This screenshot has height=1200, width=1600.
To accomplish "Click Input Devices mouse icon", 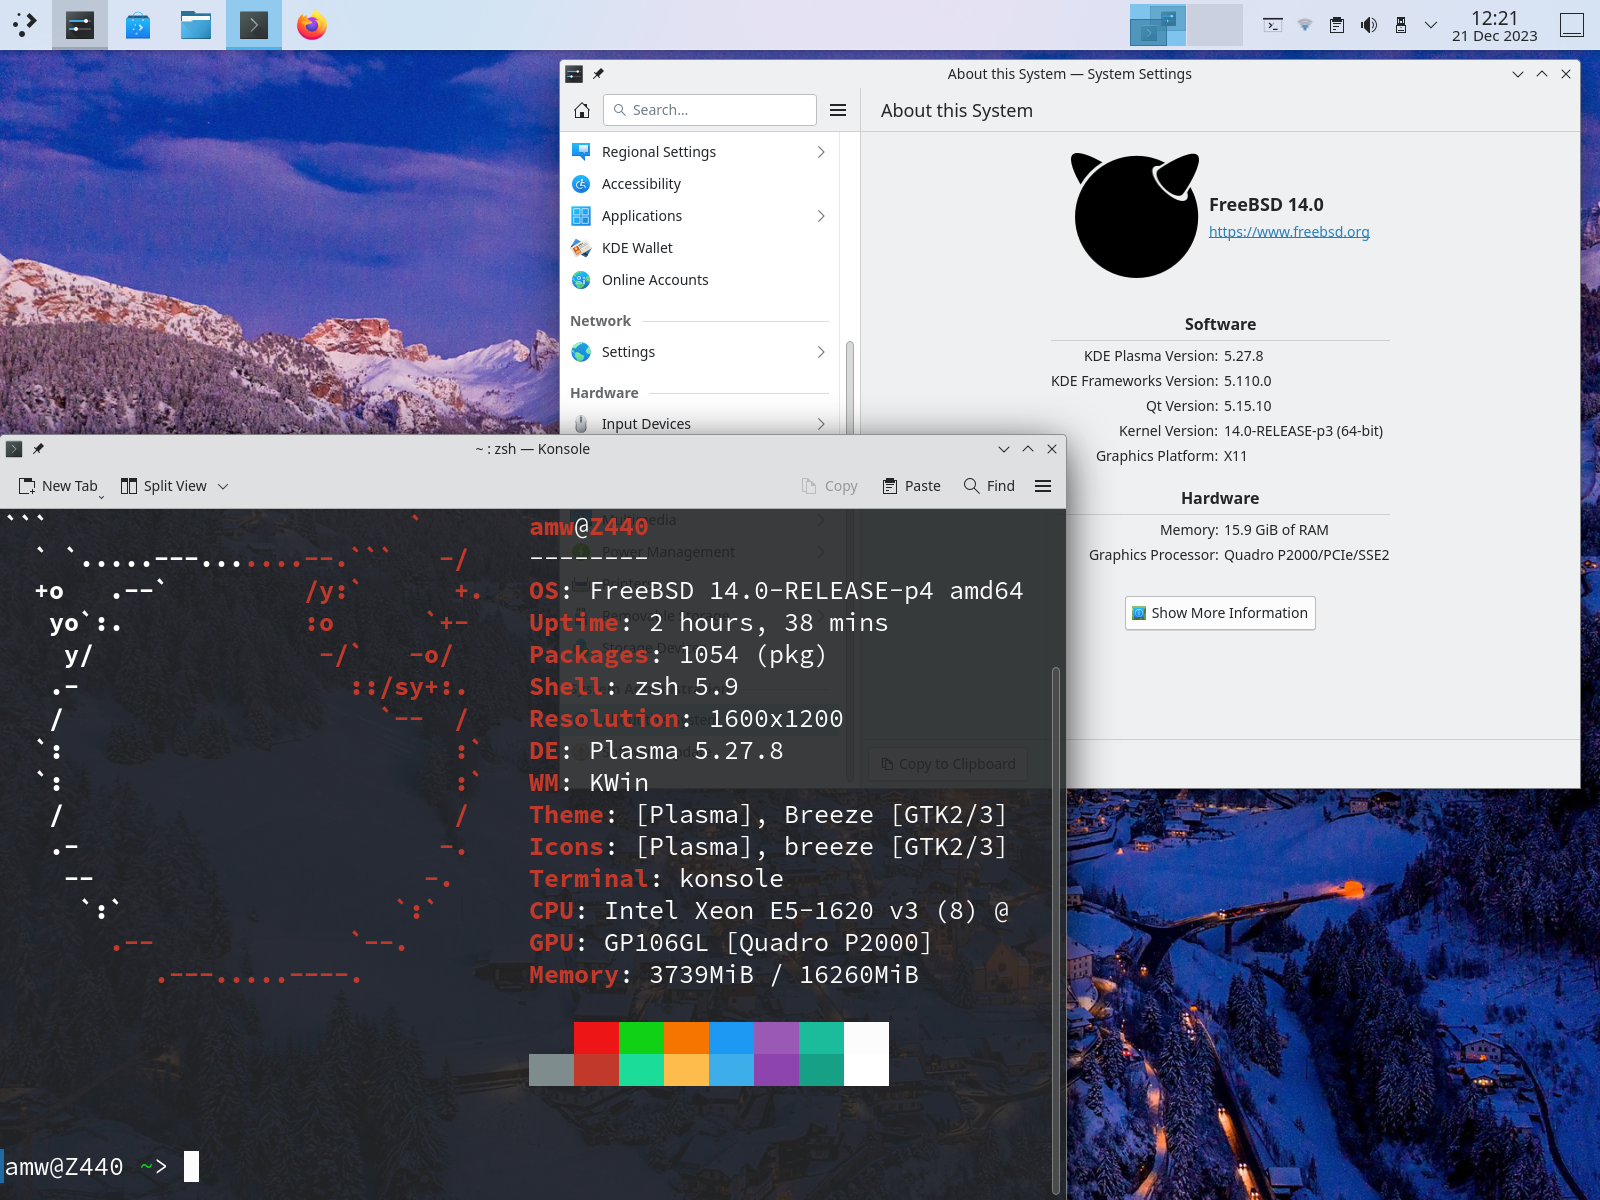I will pos(581,424).
